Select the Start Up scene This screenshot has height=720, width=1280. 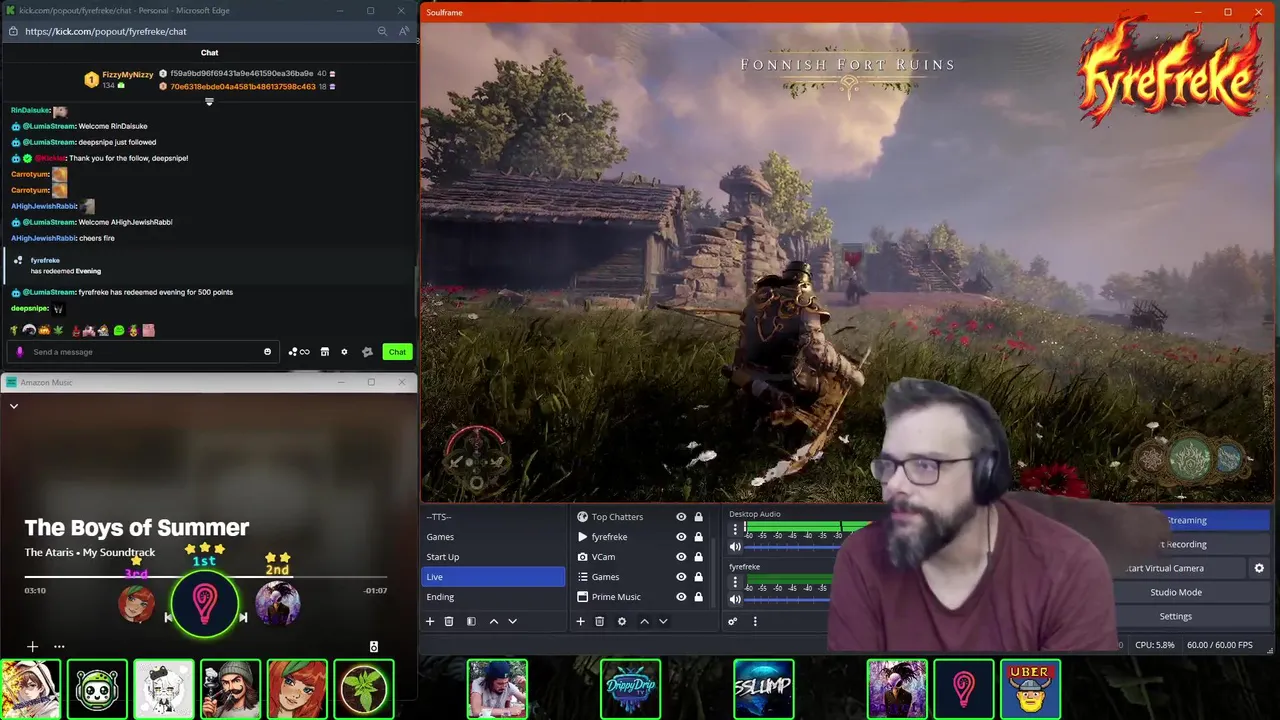point(493,557)
